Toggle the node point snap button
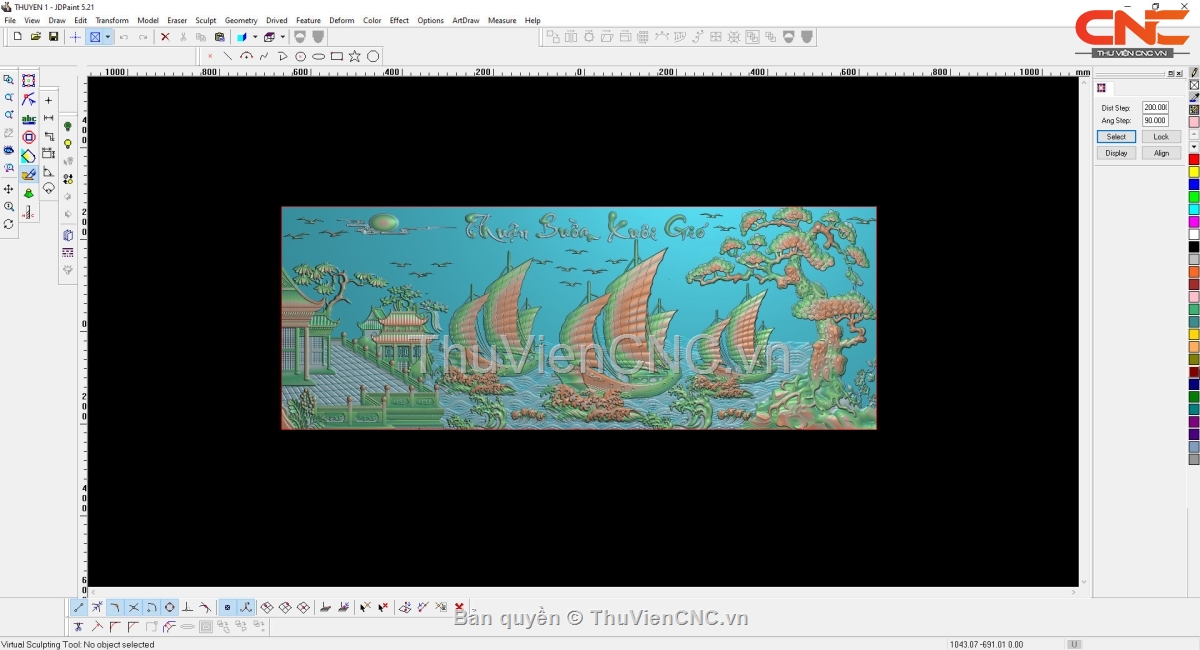Viewport: 1200px width, 650px height. click(x=227, y=607)
